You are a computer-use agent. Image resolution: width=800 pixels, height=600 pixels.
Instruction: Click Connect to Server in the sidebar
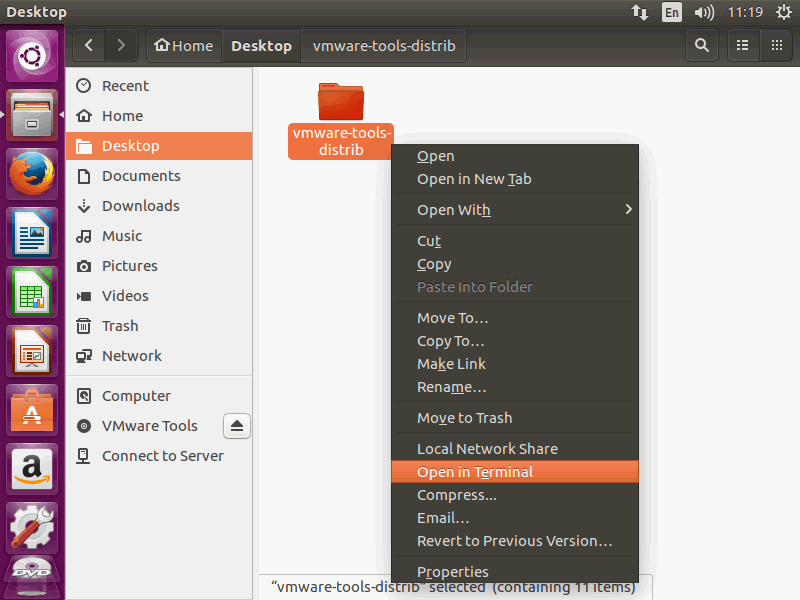[x=159, y=456]
